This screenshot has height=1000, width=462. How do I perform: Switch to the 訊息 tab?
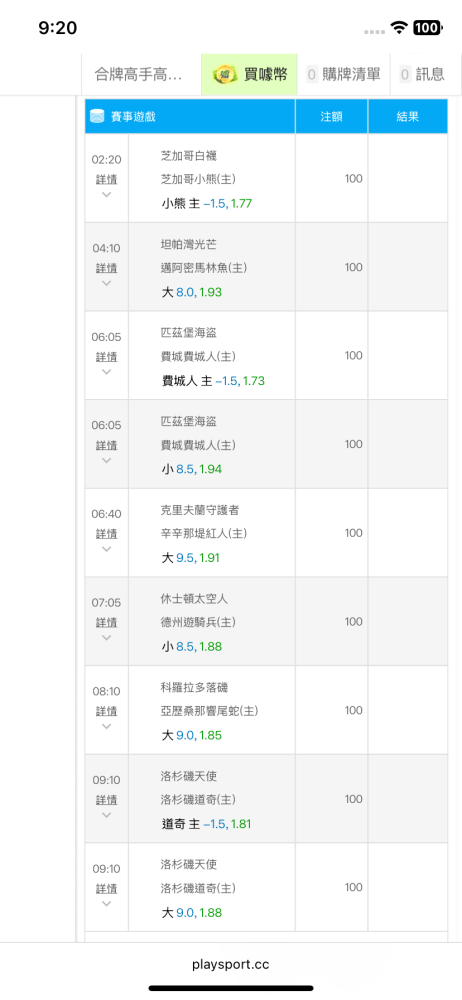(x=422, y=75)
